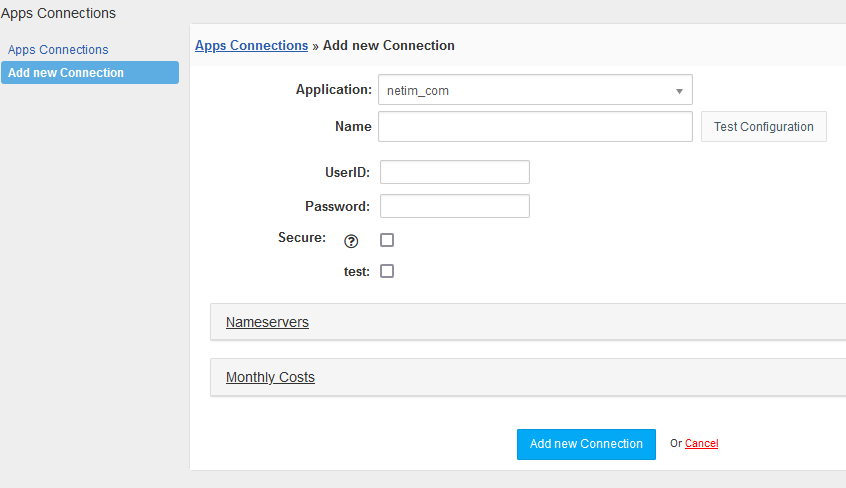846x488 pixels.
Task: Click the Apps Connections page title
Action: click(58, 13)
